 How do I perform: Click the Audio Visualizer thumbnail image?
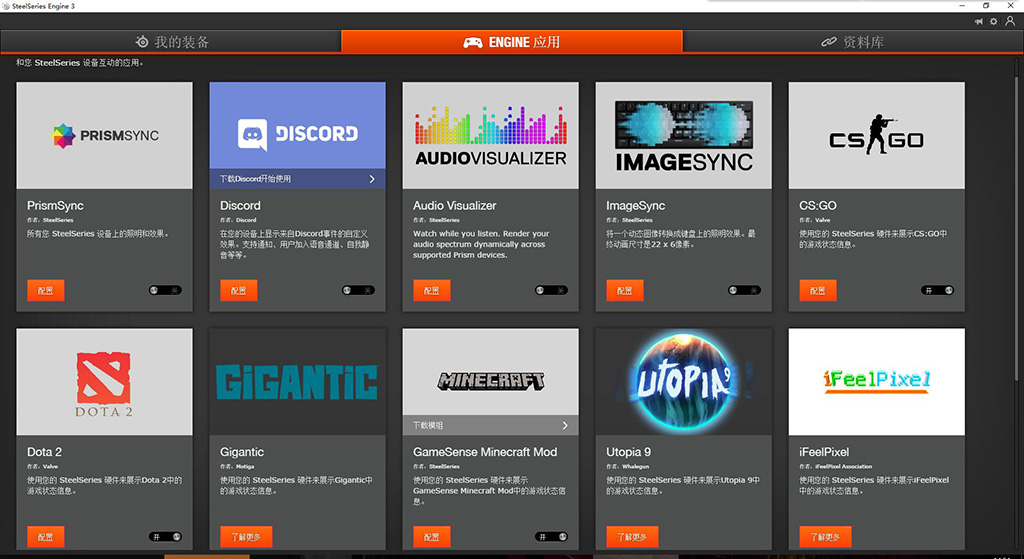click(490, 135)
